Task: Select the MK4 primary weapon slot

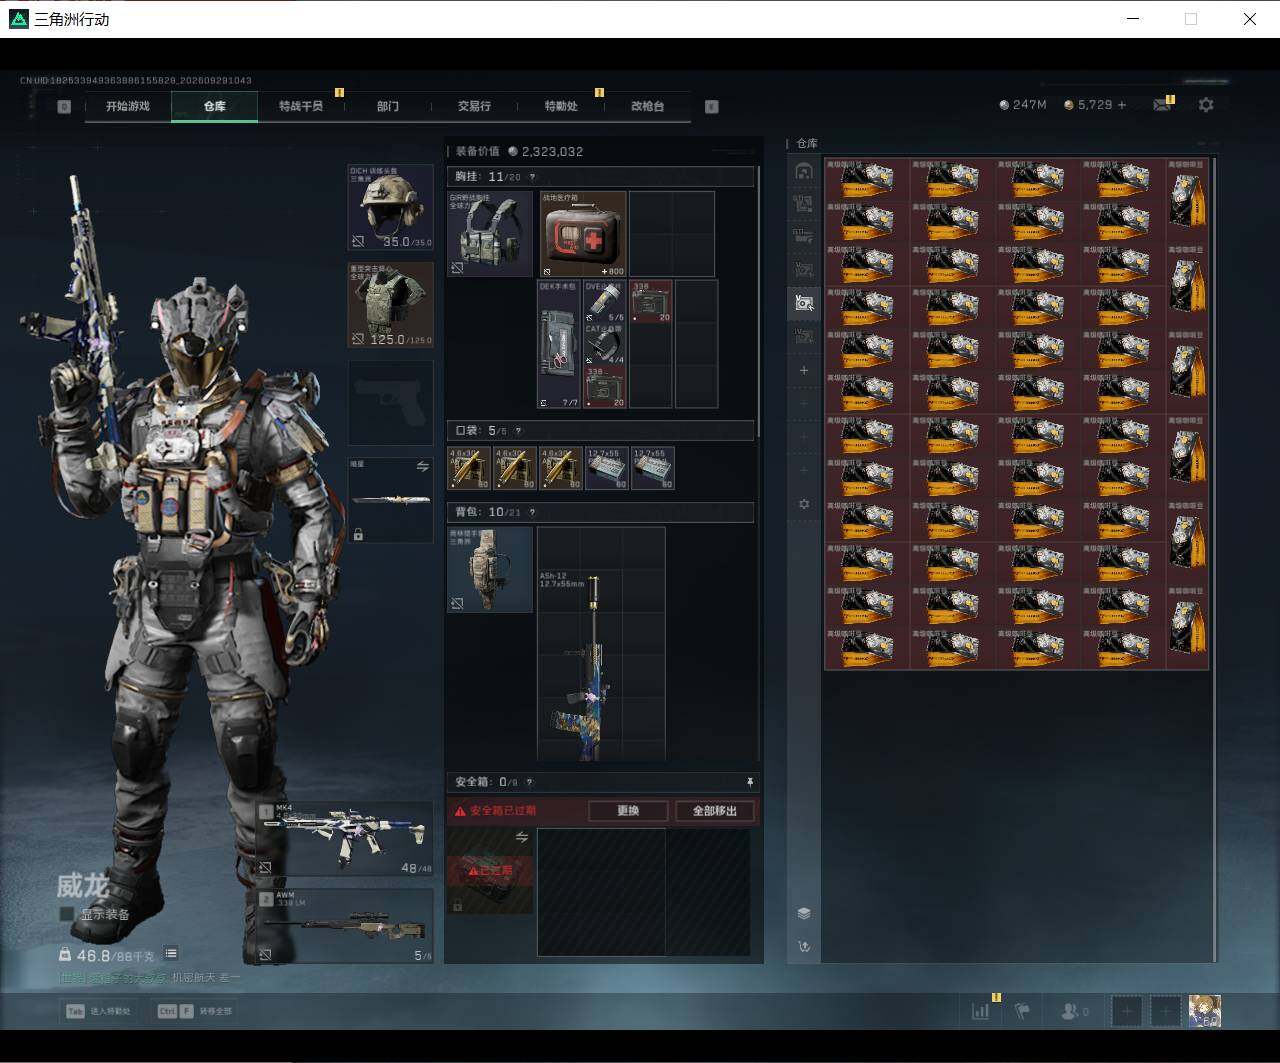Action: pyautogui.click(x=346, y=840)
